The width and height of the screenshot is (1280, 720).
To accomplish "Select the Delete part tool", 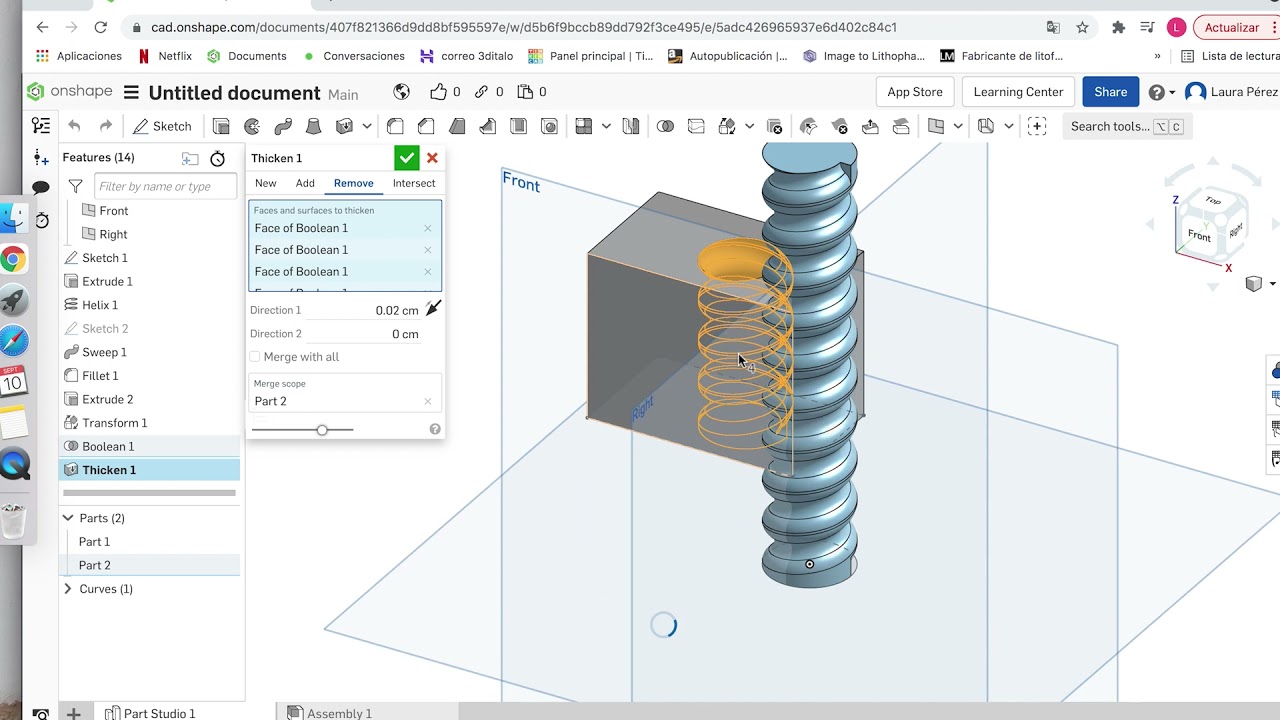I will point(774,126).
